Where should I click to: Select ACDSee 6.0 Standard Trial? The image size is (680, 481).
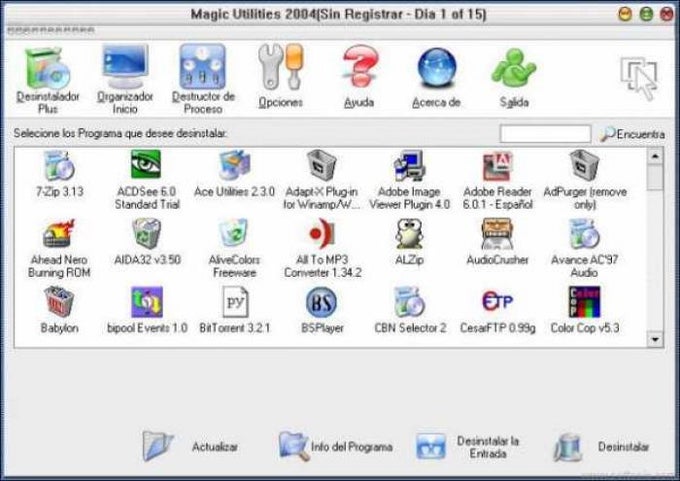point(147,180)
